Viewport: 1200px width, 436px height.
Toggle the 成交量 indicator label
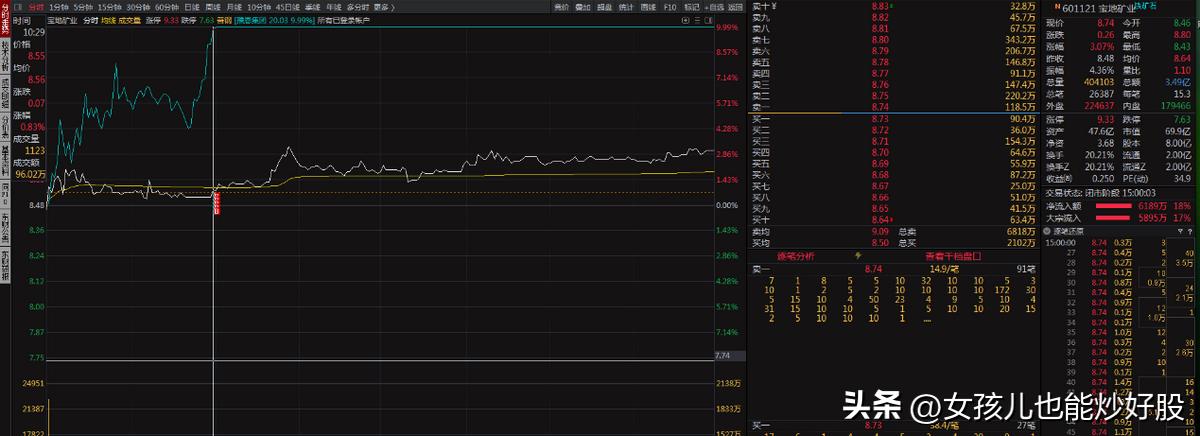coord(129,20)
